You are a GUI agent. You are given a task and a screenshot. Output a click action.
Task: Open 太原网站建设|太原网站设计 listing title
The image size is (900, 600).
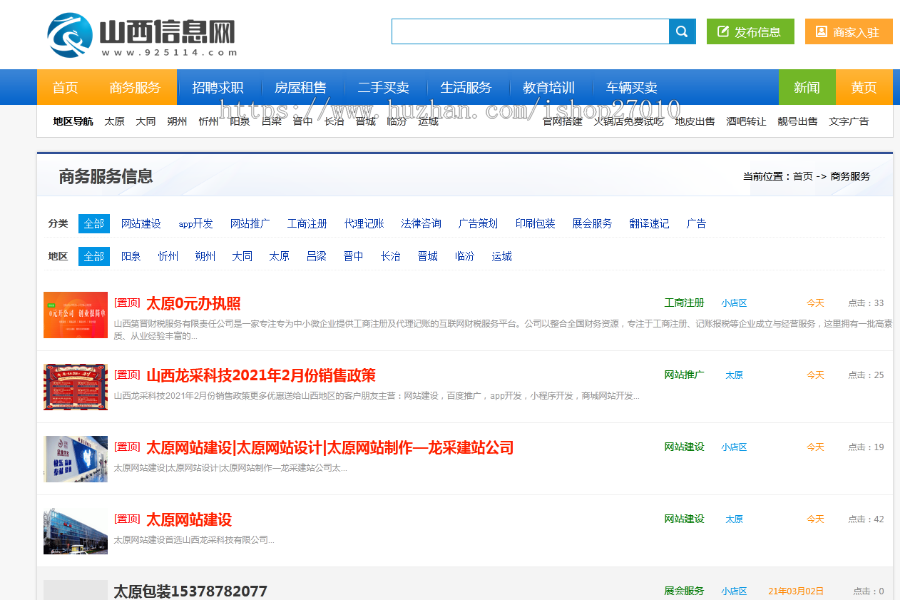point(330,447)
